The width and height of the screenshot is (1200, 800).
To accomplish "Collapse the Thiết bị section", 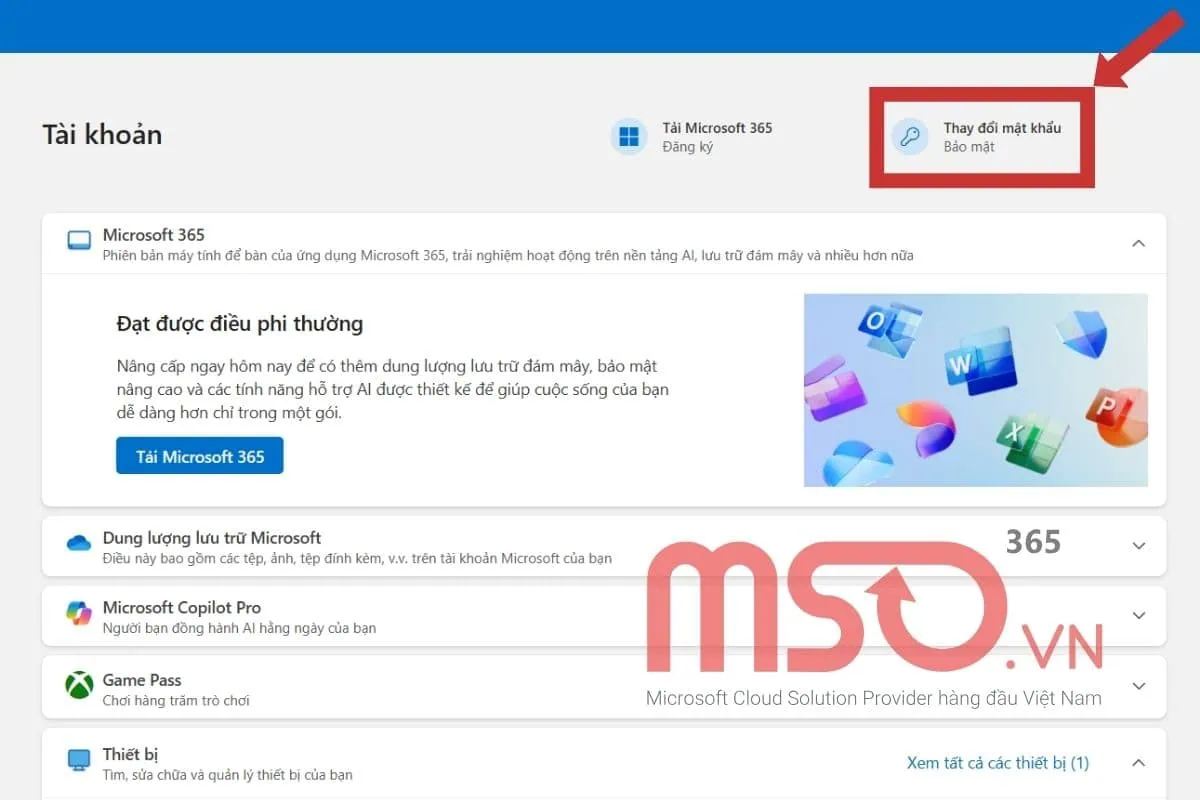I will 1138,762.
